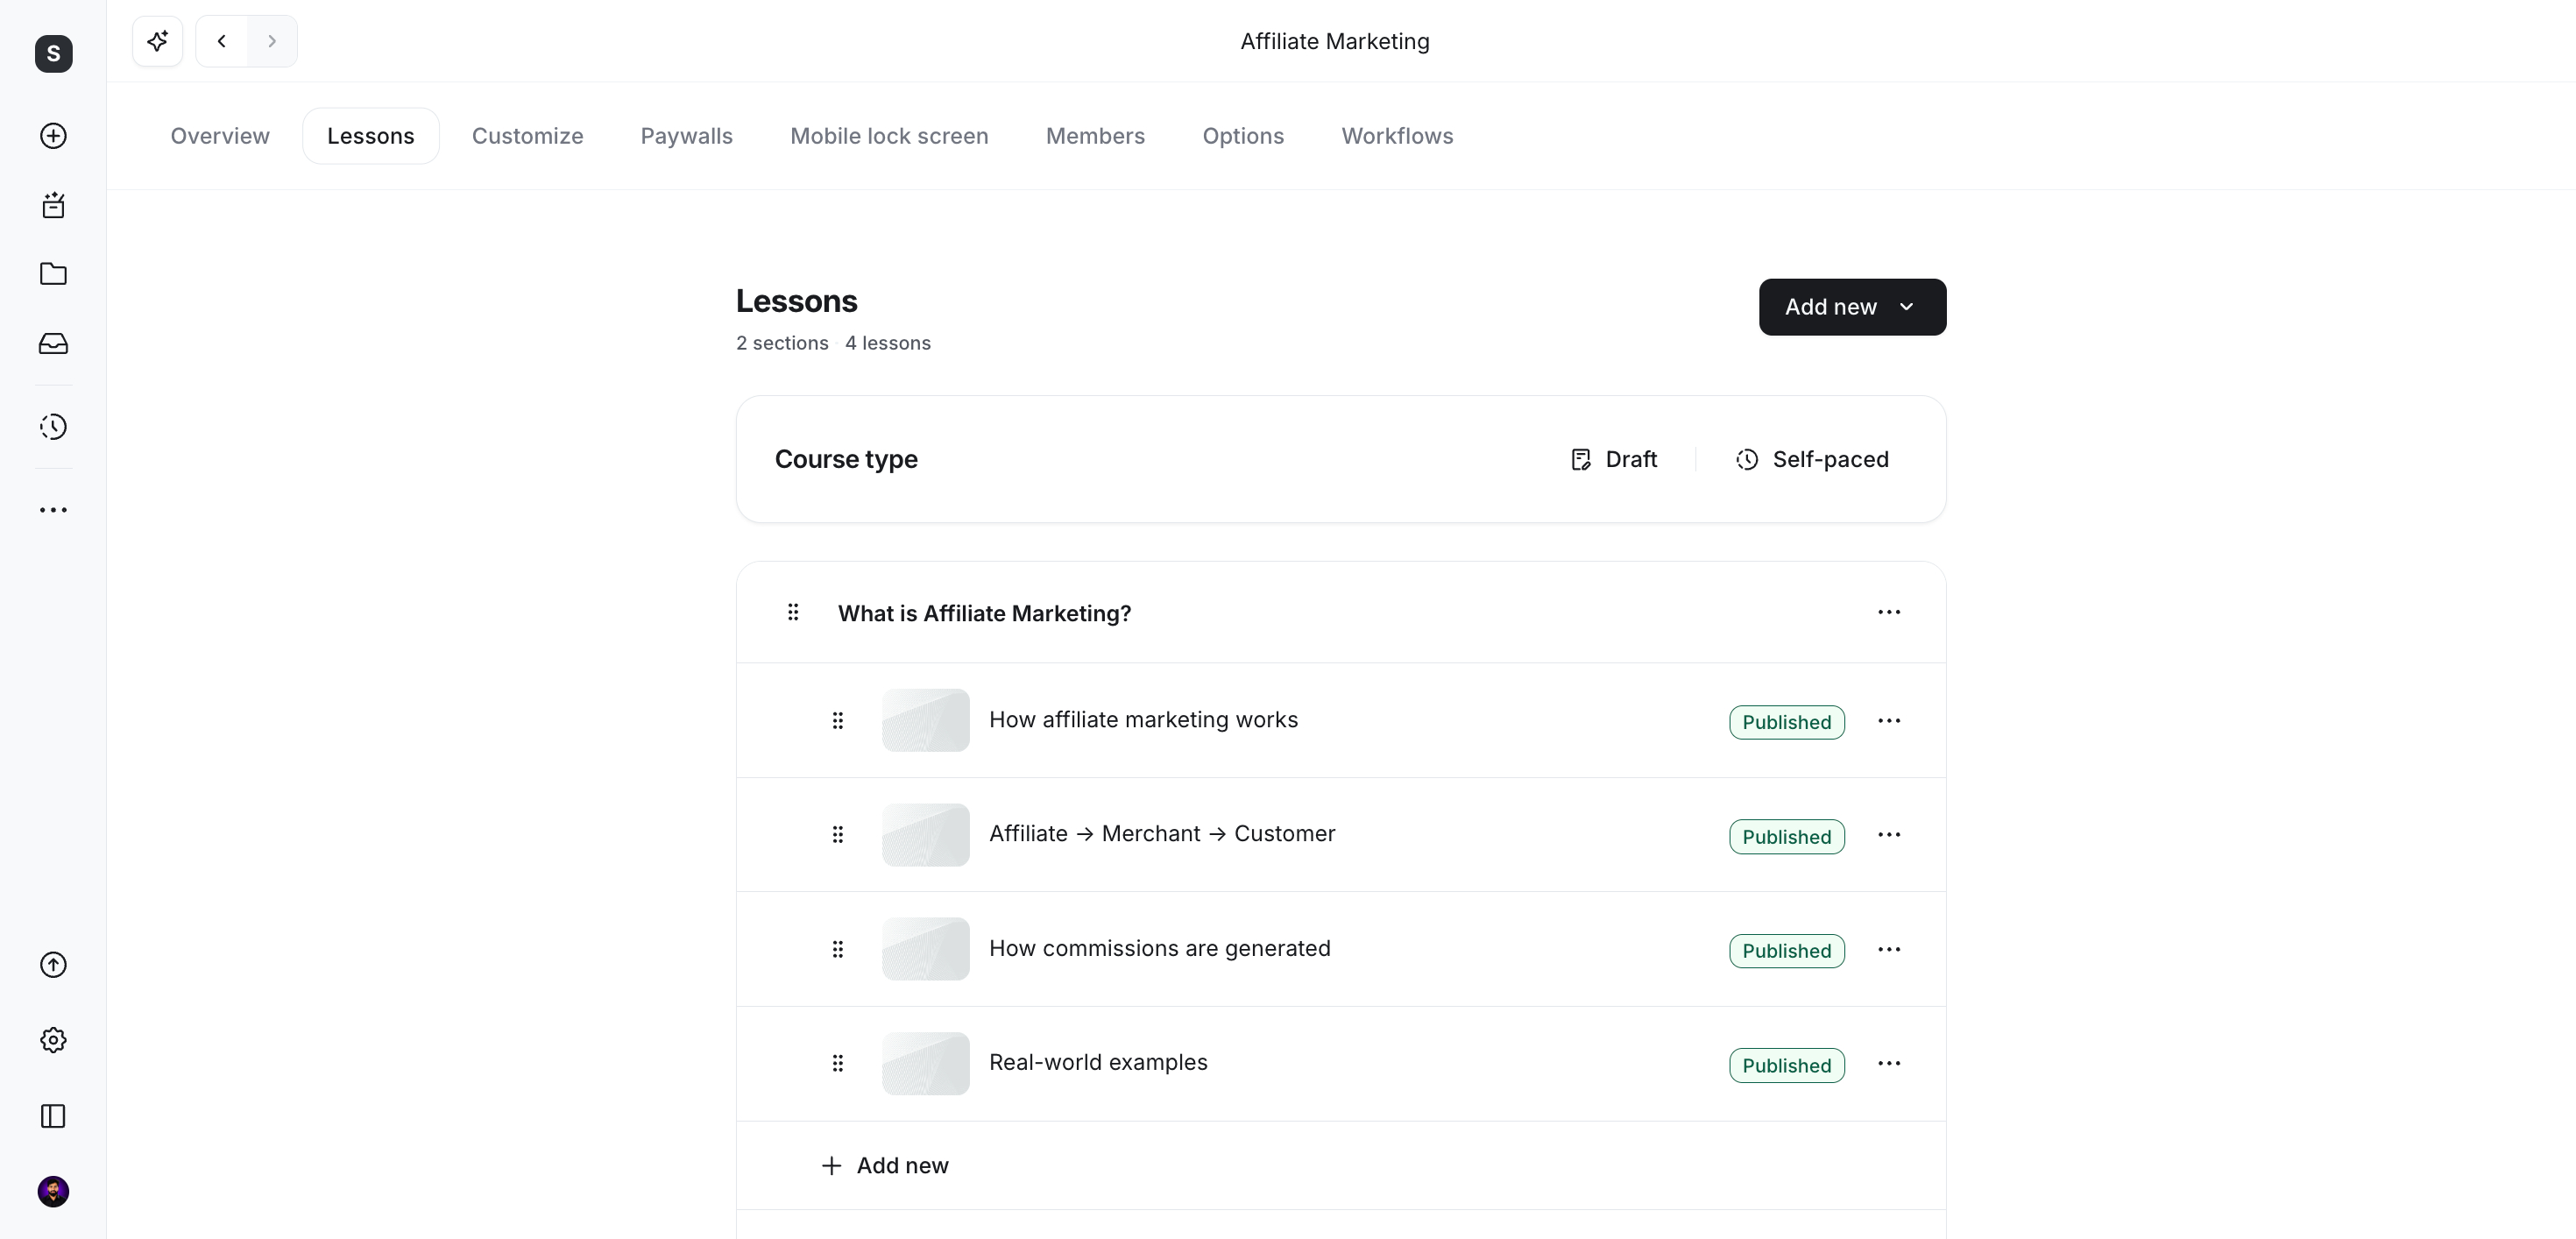Image resolution: width=2576 pixels, height=1239 pixels.
Task: Click thumbnail of 'How affiliate marketing works'
Action: click(925, 721)
